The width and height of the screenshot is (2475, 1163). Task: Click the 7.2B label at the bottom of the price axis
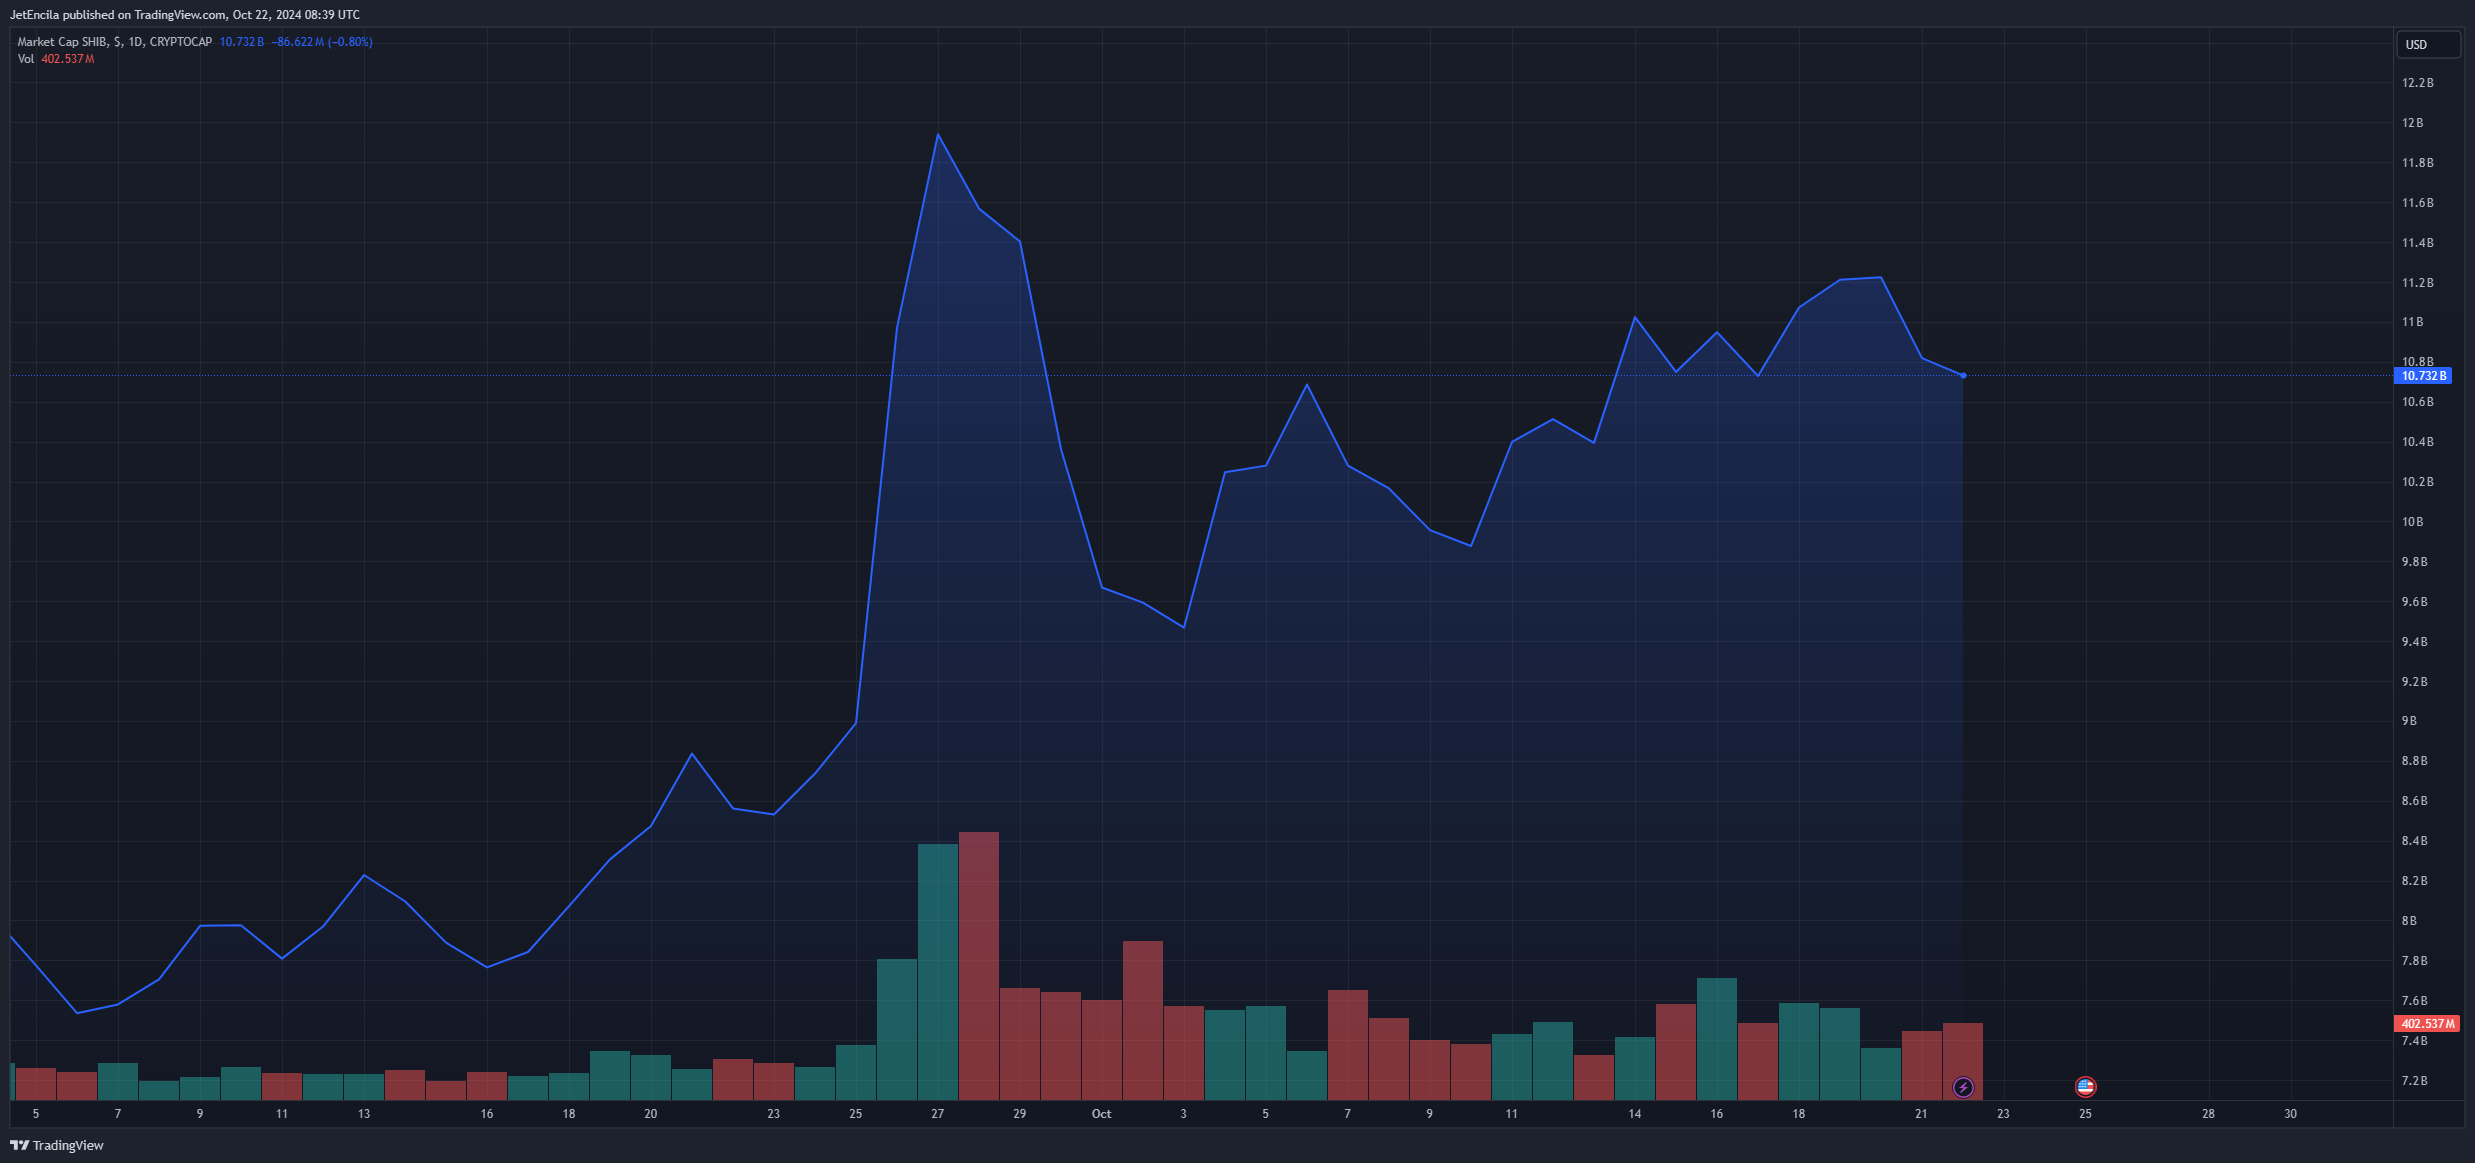(x=2414, y=1081)
